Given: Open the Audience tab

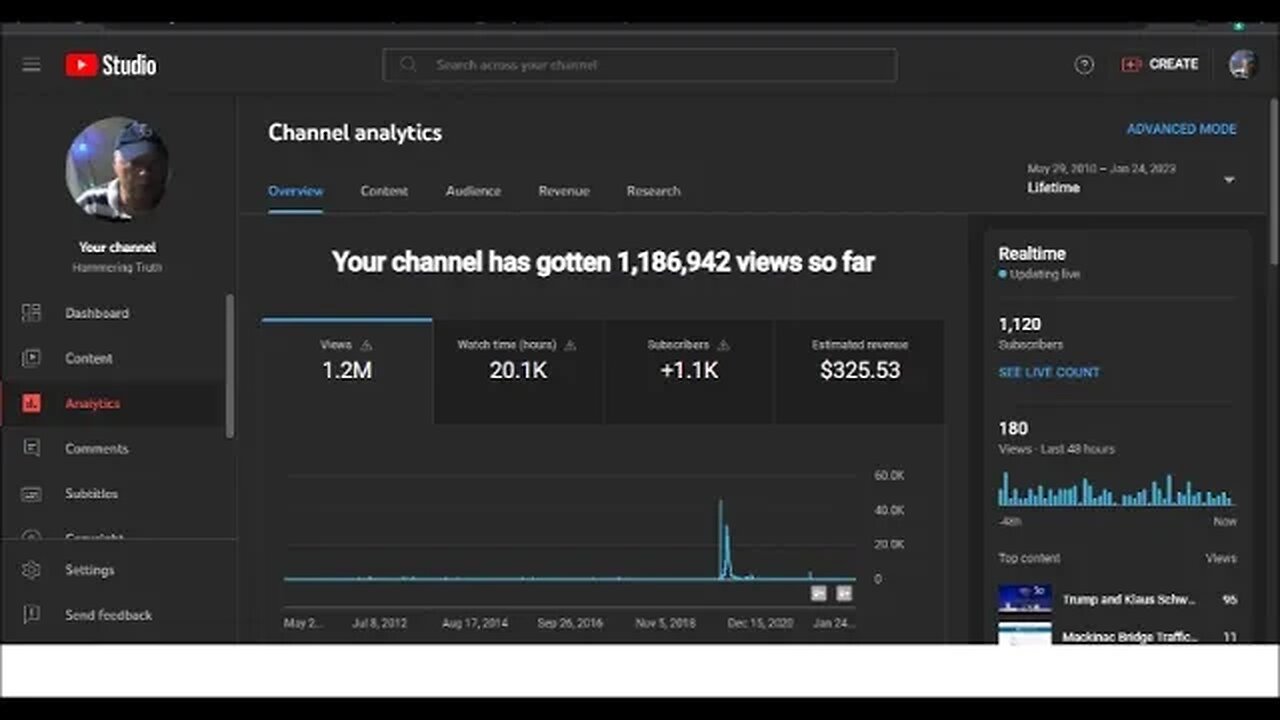Looking at the screenshot, I should click(x=473, y=191).
